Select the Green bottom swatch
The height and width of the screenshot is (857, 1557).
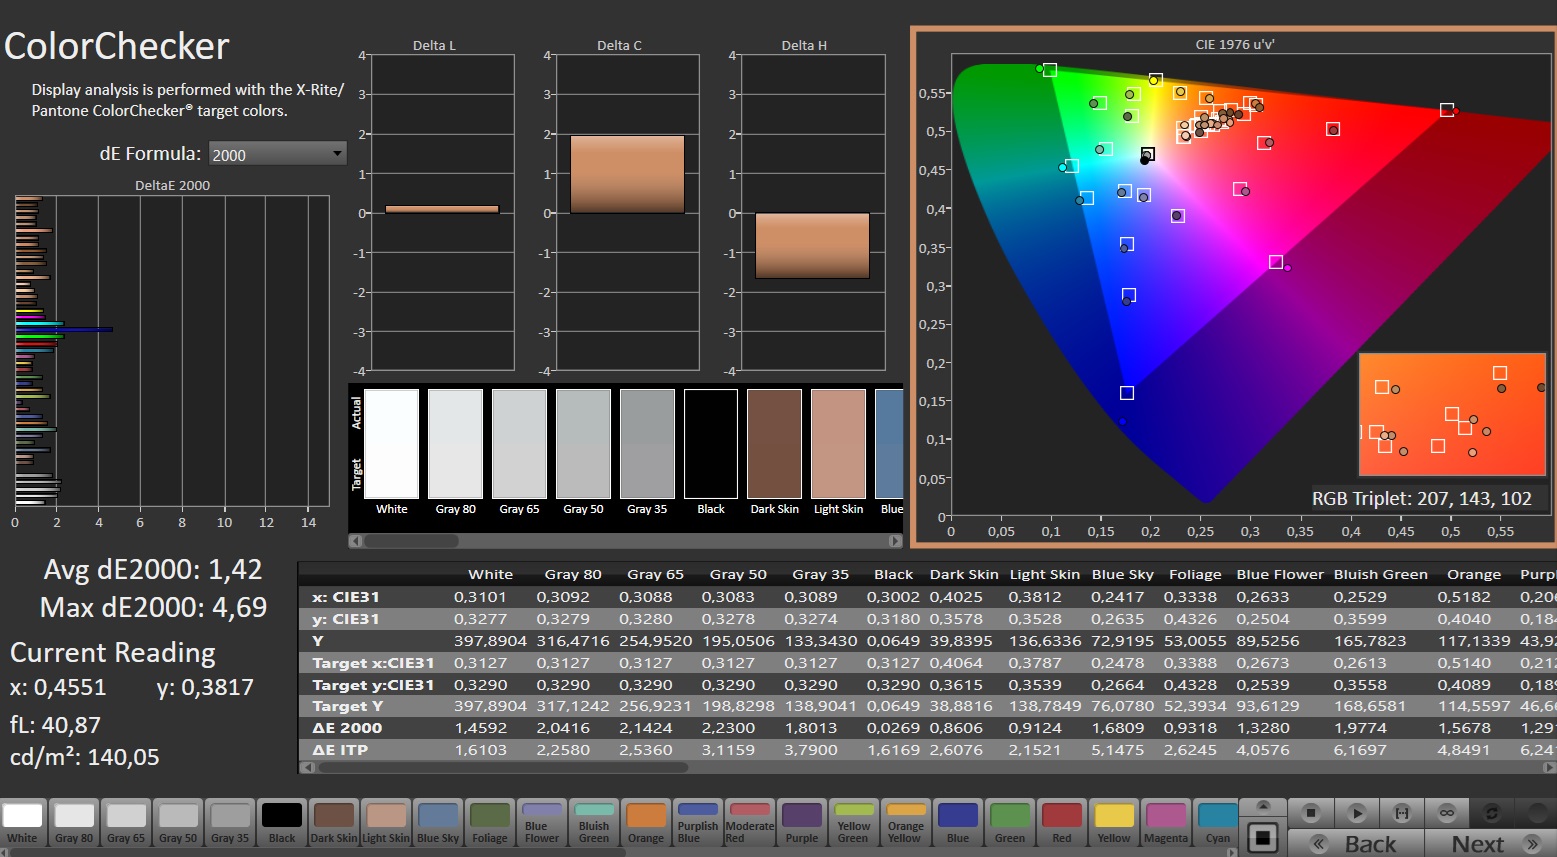pos(1010,823)
